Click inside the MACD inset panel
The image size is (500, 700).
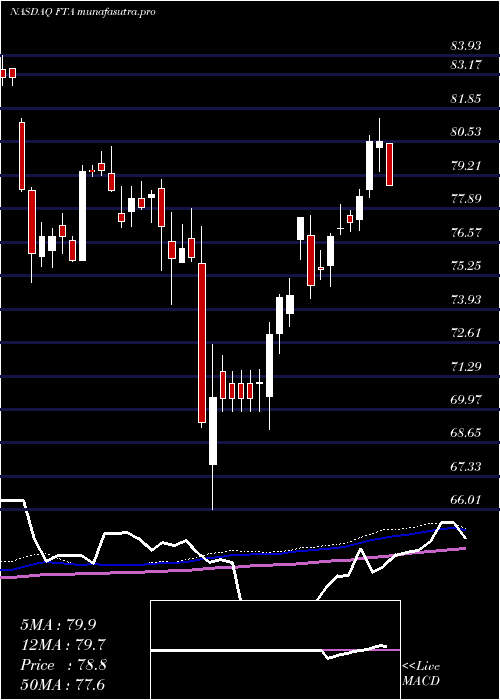coord(275,650)
